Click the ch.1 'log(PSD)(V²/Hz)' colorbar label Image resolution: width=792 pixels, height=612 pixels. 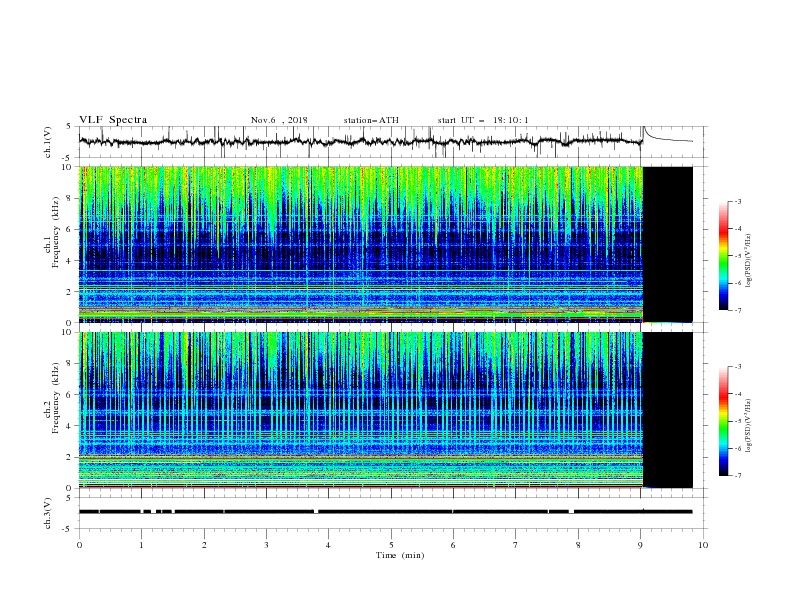click(749, 261)
